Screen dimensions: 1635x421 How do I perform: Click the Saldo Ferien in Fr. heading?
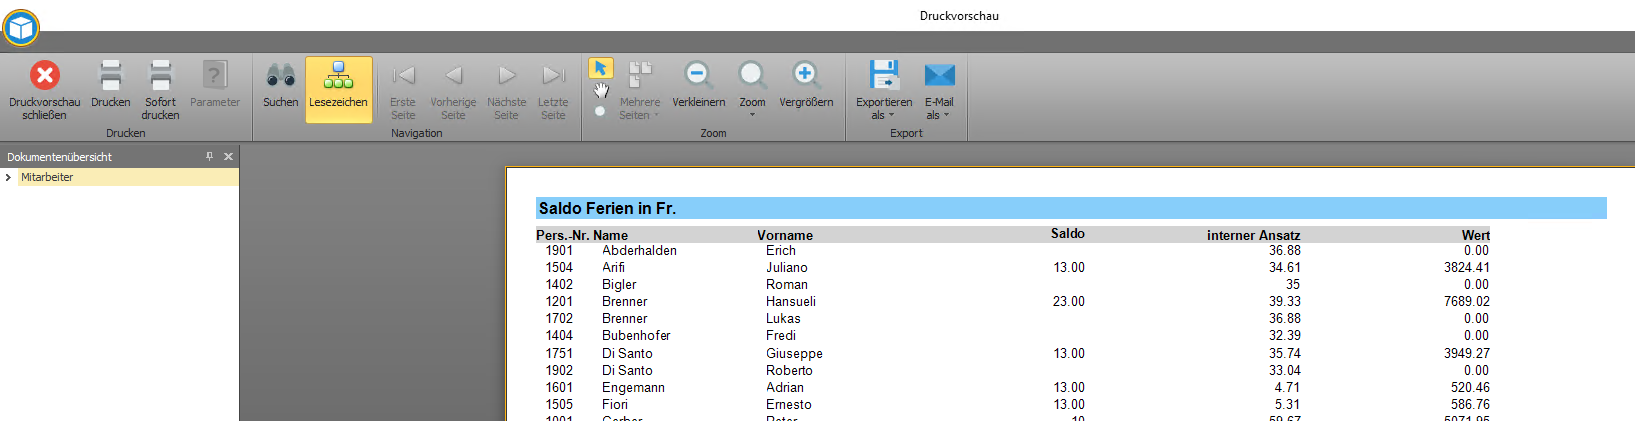607,208
